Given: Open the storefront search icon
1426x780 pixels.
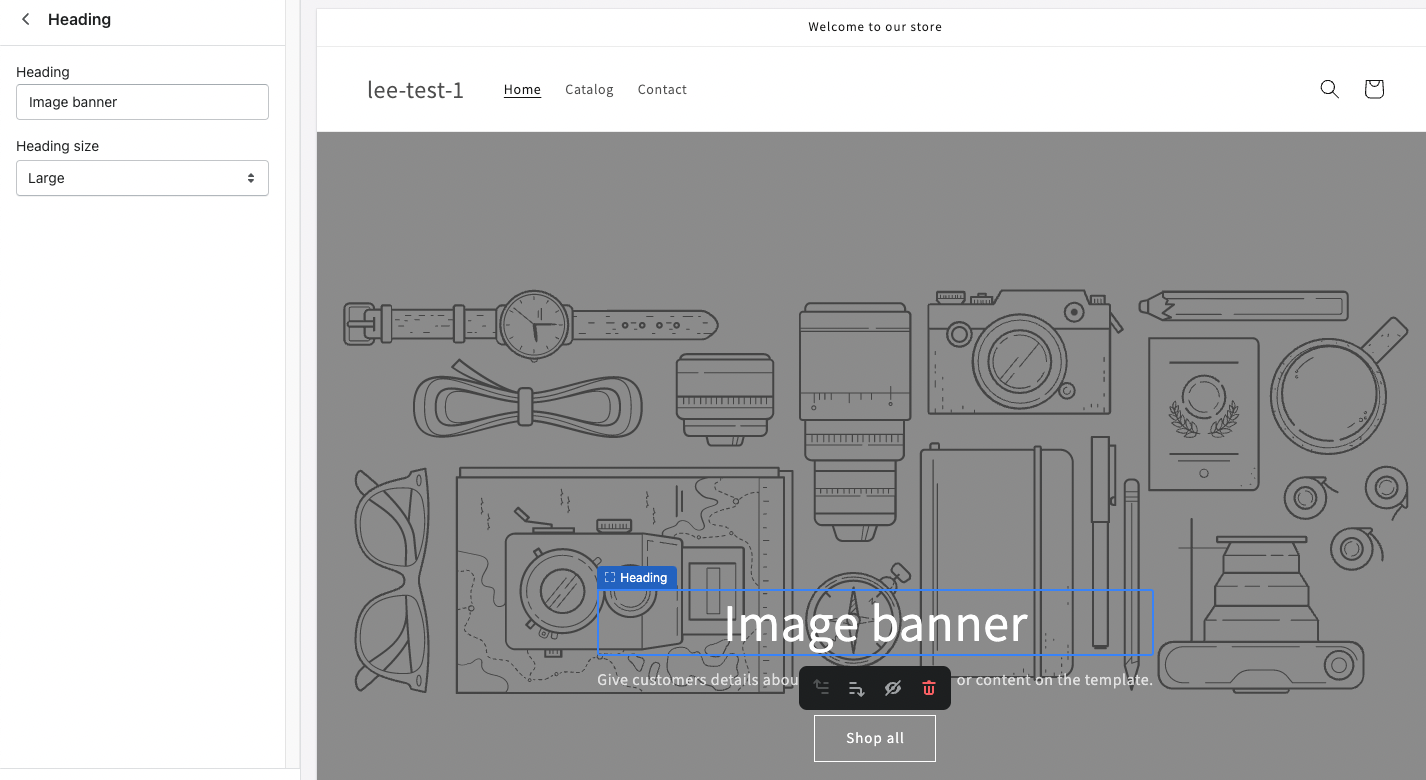Looking at the screenshot, I should pyautogui.click(x=1329, y=89).
